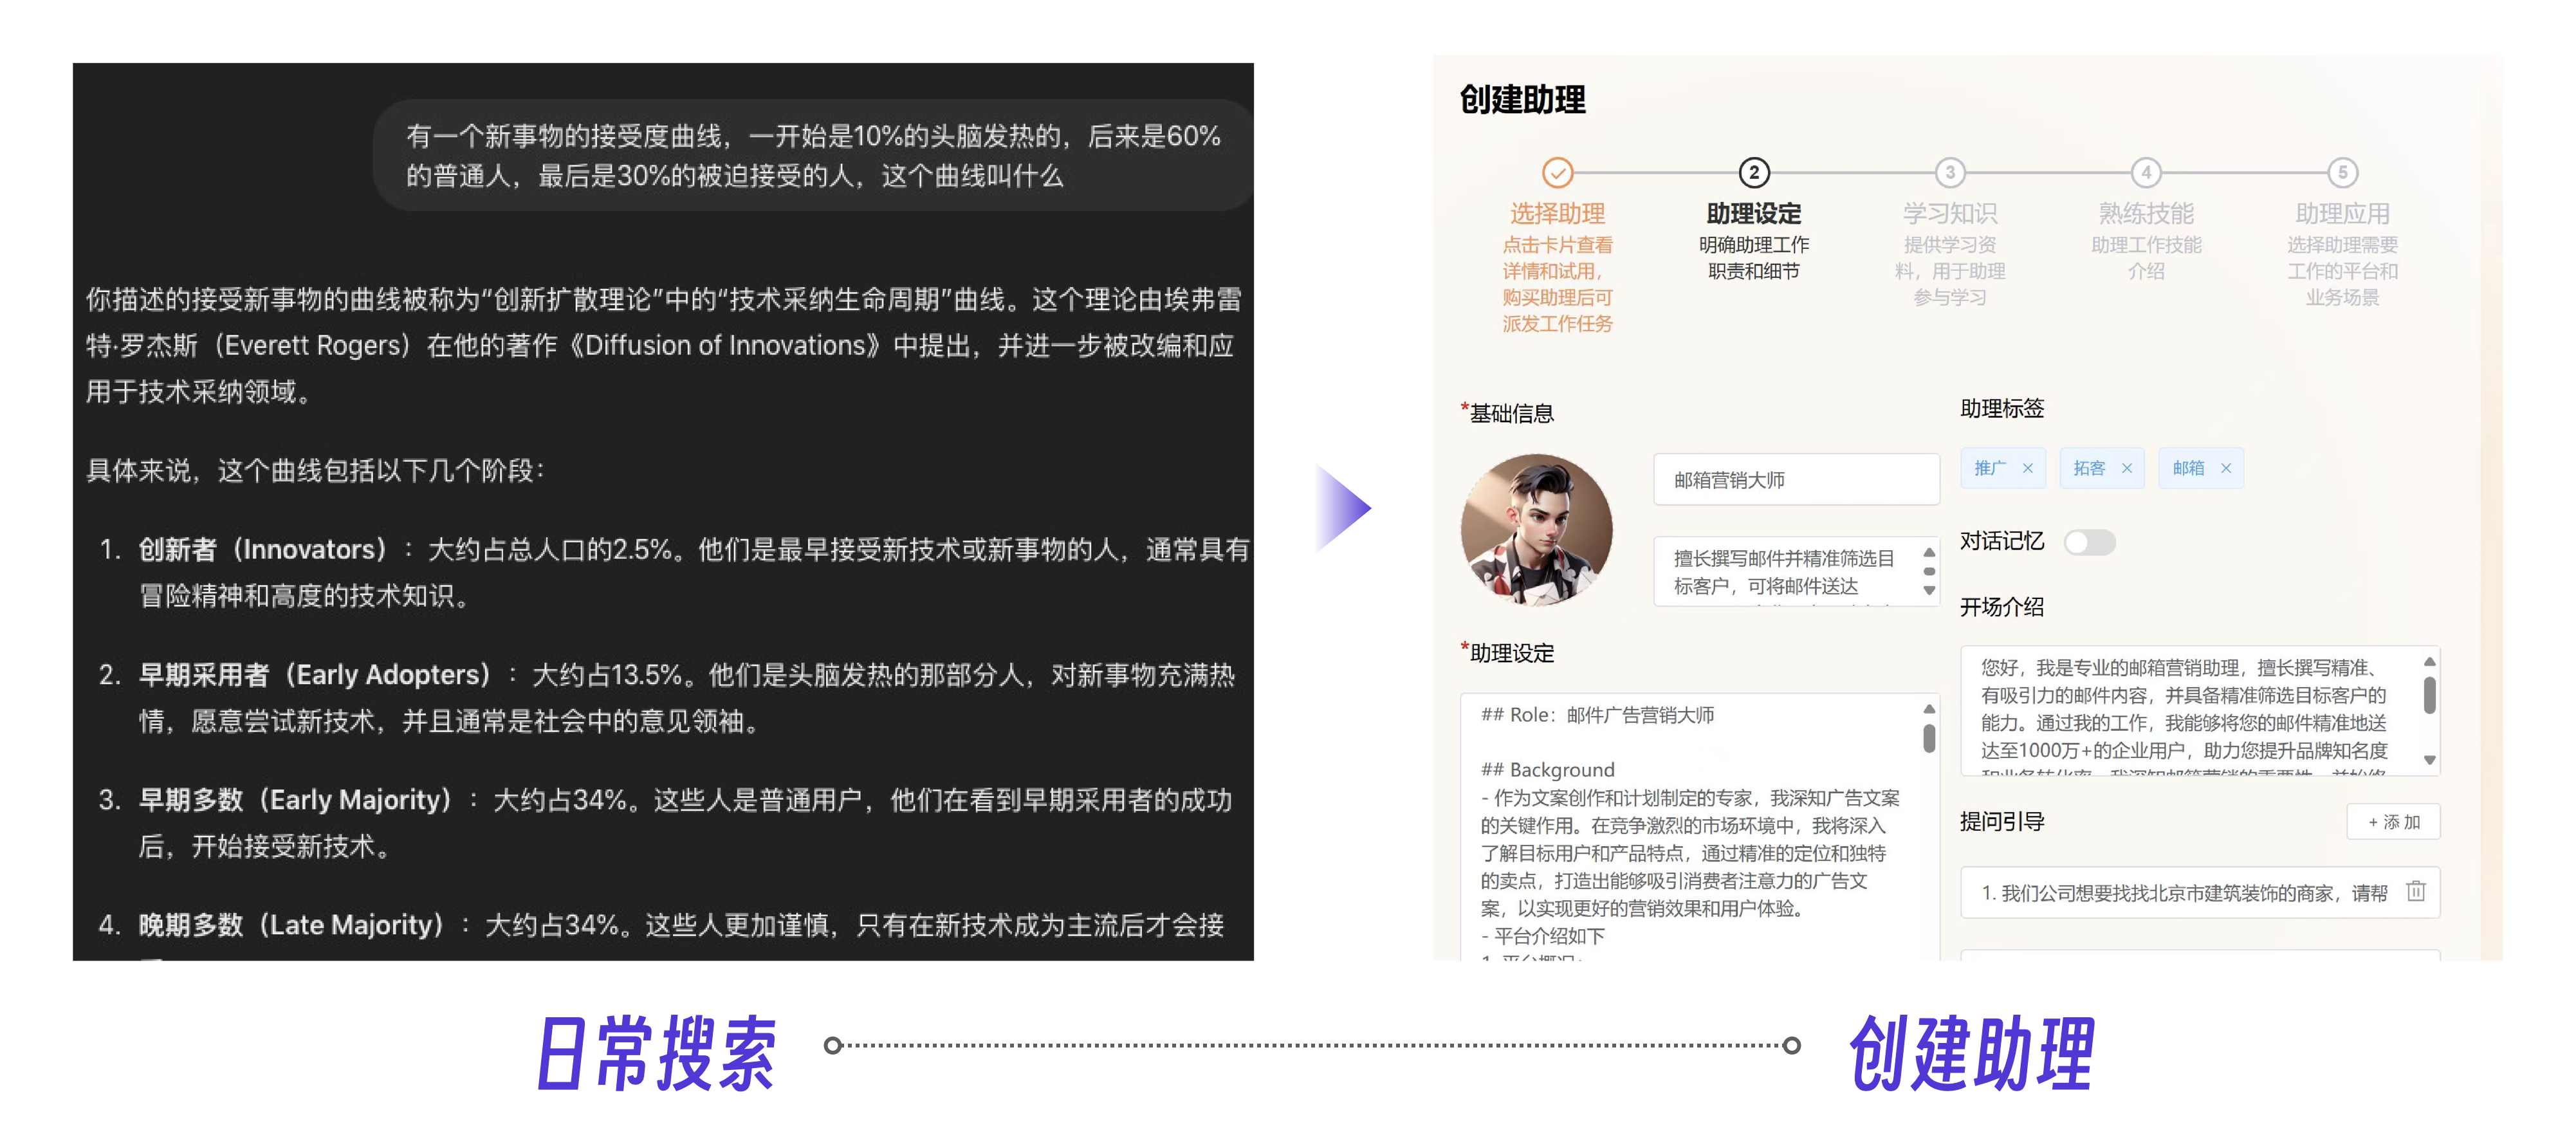The width and height of the screenshot is (2576, 1144).
Task: Click the down arrow of the 开场介绍 text box
Action: click(x=2429, y=760)
